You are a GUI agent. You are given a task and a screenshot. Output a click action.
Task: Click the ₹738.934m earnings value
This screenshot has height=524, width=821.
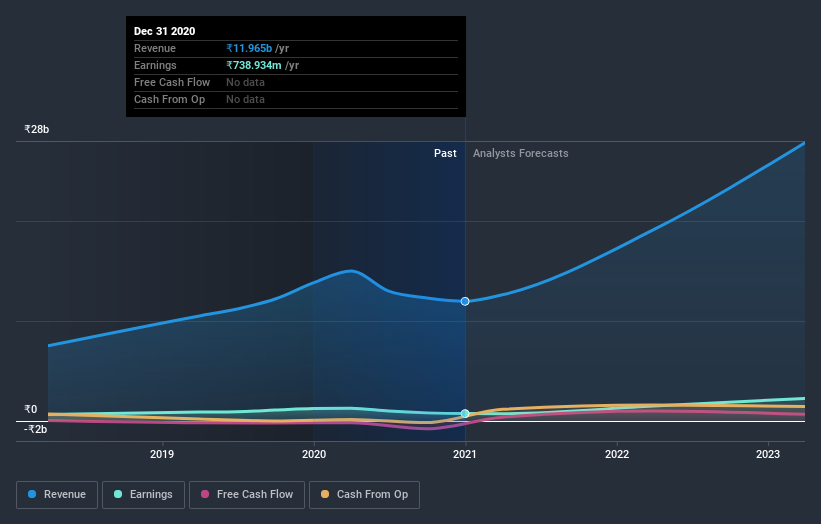coord(254,65)
